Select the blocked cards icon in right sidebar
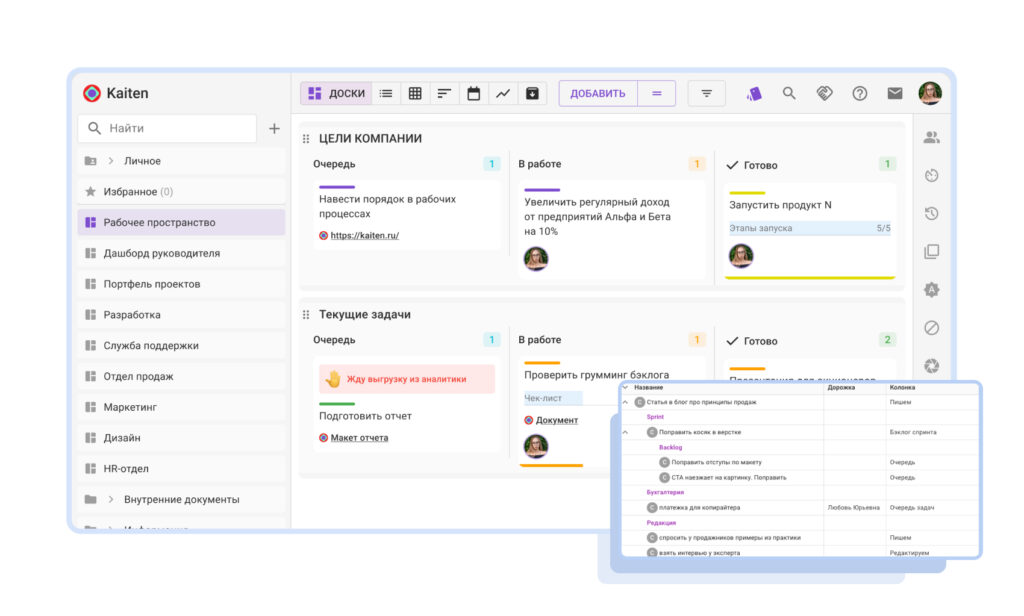This screenshot has width=1024, height=616. pyautogui.click(x=930, y=328)
